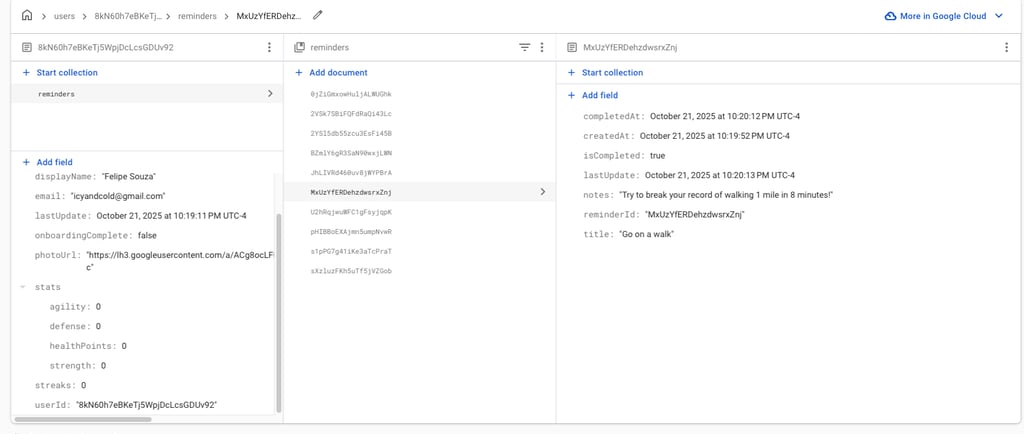This screenshot has width=1024, height=434.
Task: Select the users breadcrumb item
Action: click(x=65, y=16)
